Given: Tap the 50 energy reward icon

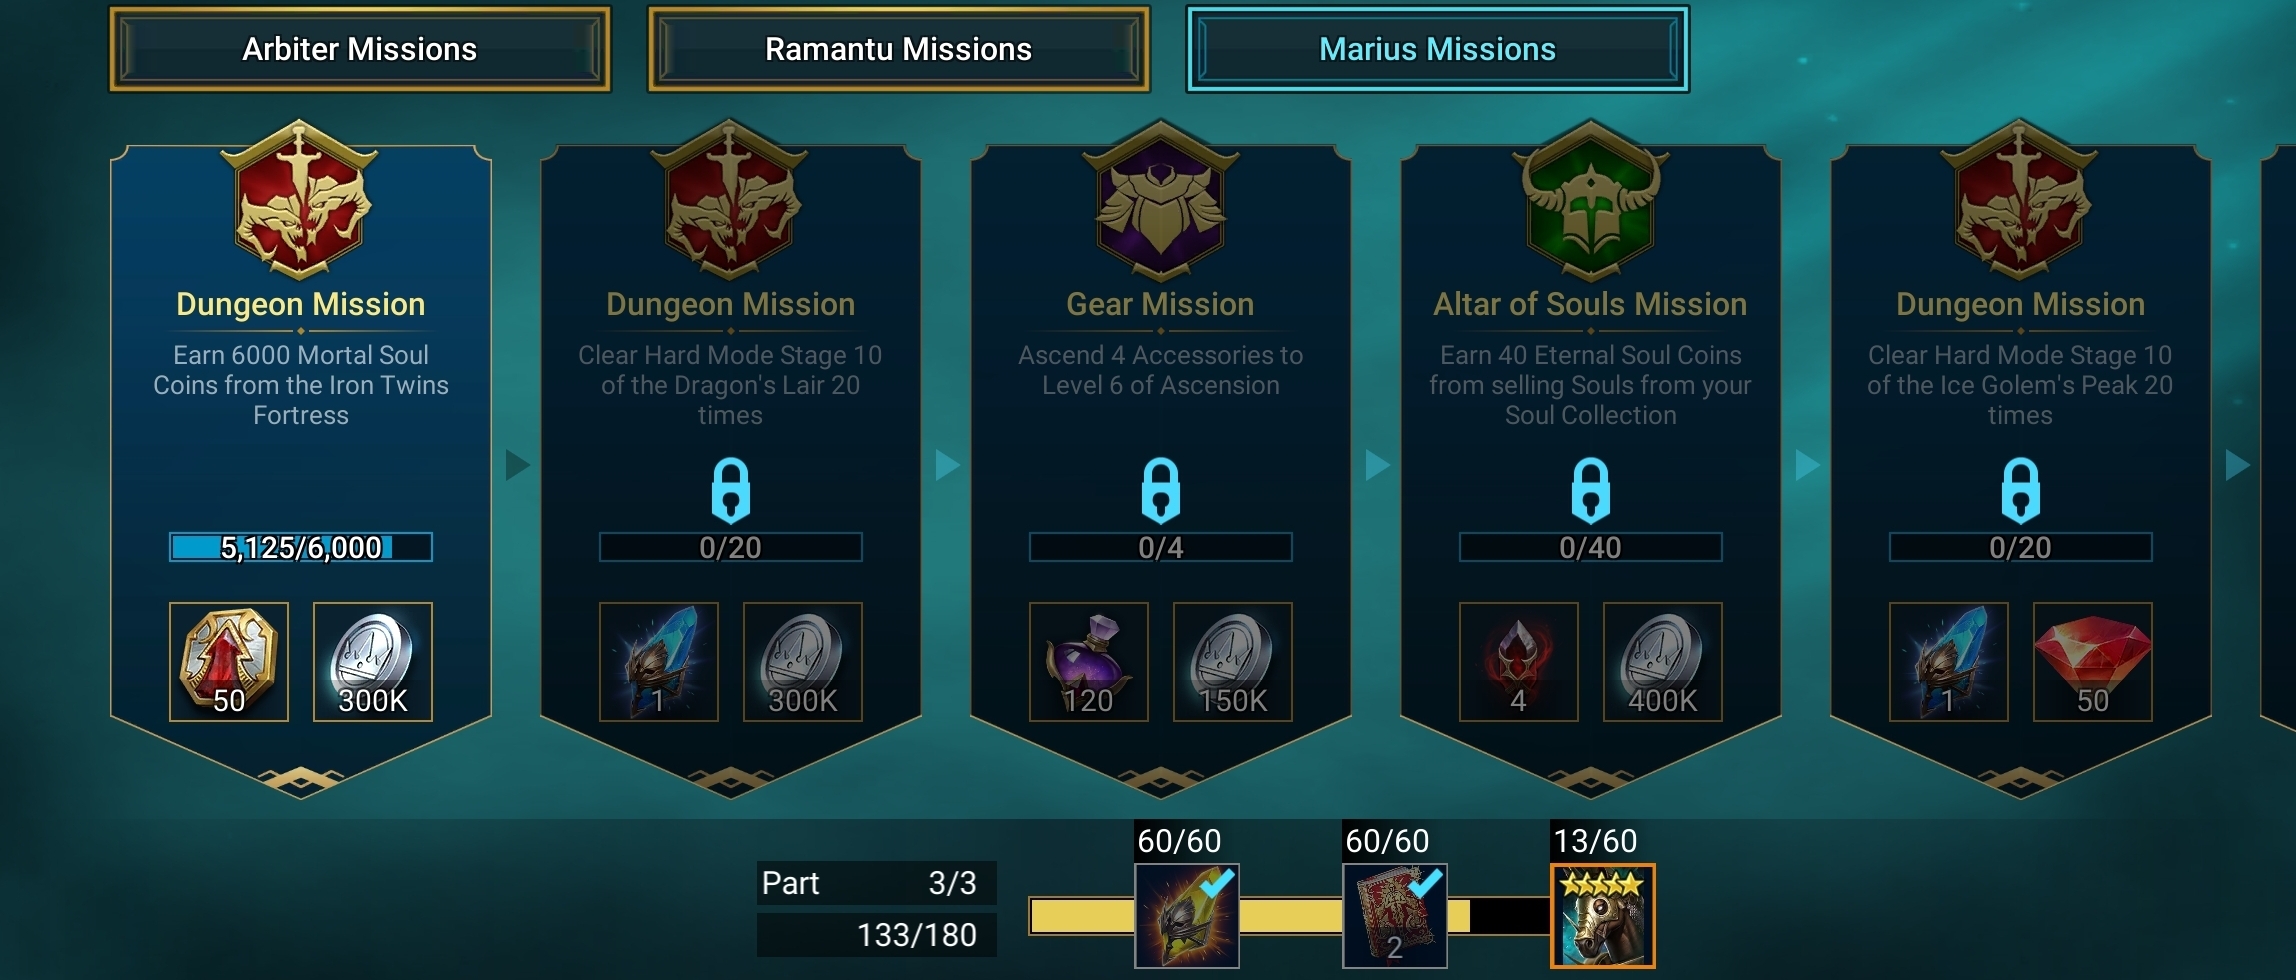Looking at the screenshot, I should click(229, 661).
